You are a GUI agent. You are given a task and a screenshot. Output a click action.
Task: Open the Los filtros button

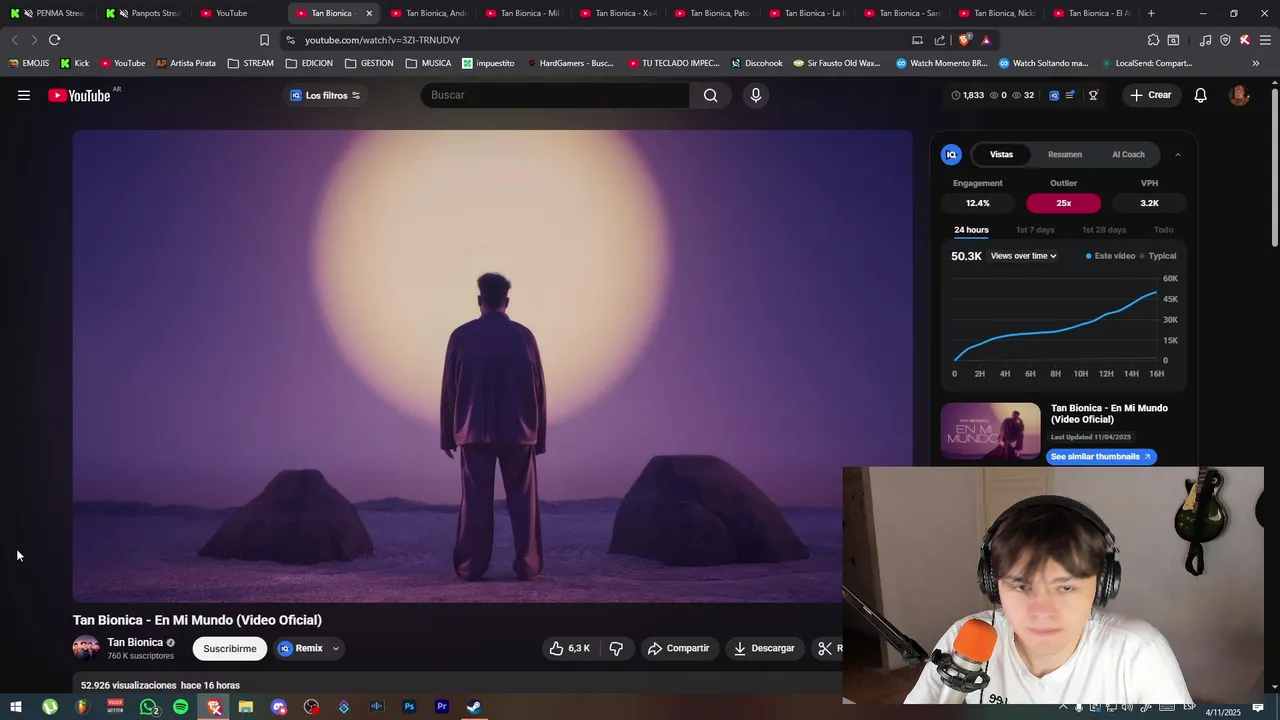point(325,95)
